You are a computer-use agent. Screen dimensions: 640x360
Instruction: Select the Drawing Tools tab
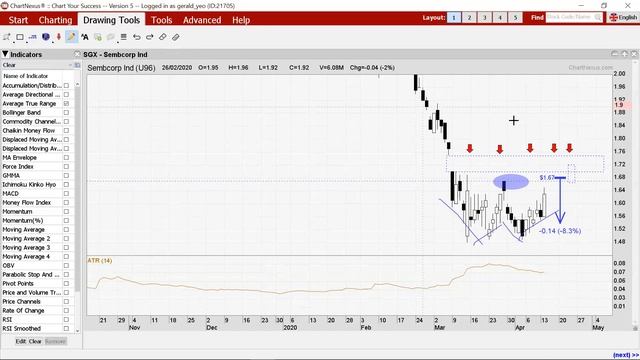pos(111,20)
